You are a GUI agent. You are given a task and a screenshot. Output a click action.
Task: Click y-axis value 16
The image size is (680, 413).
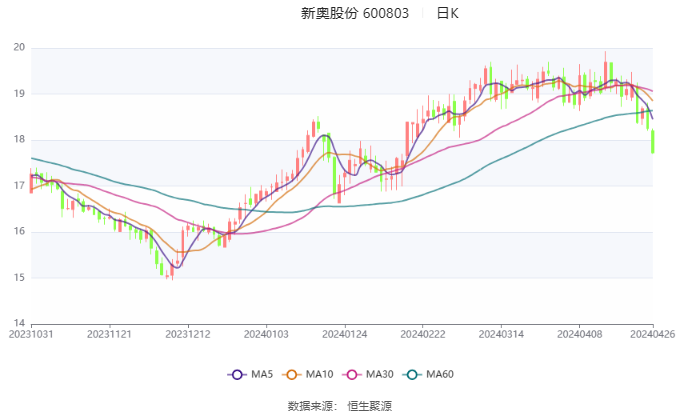19,232
